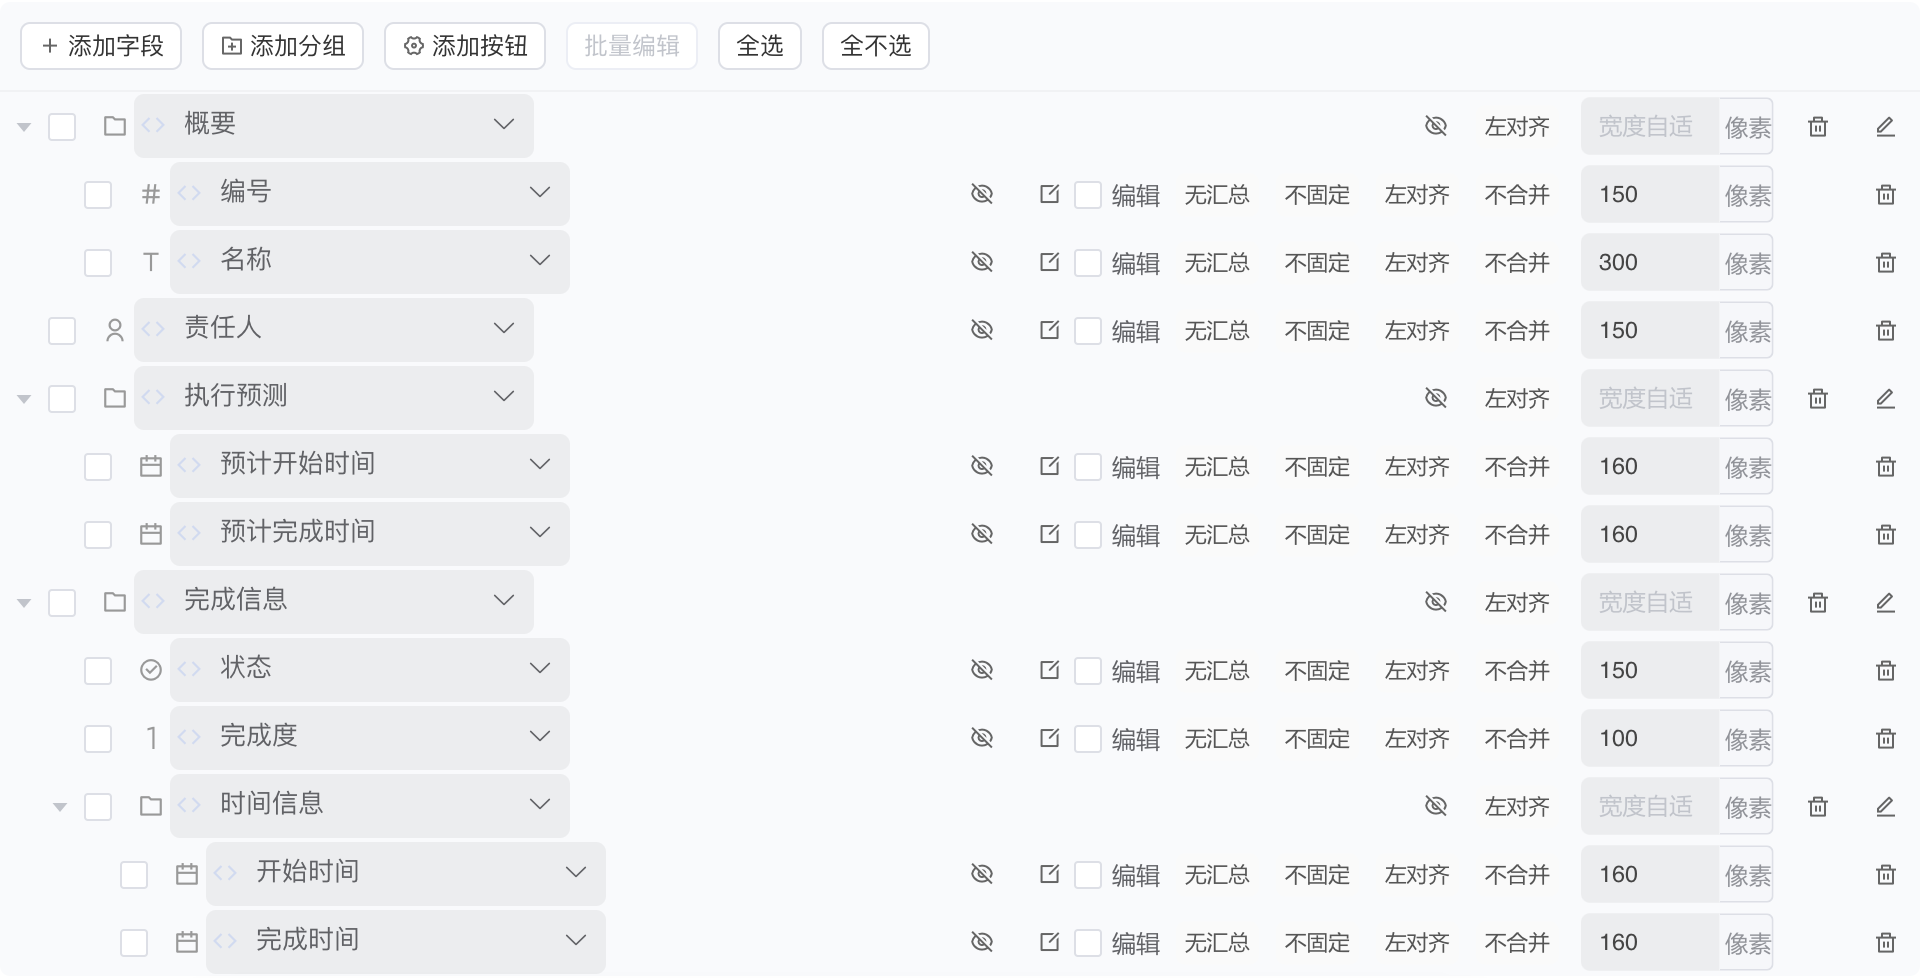The width and height of the screenshot is (1922, 978).
Task: Click the edit-cell icon in the 编号 row
Action: tap(1049, 193)
